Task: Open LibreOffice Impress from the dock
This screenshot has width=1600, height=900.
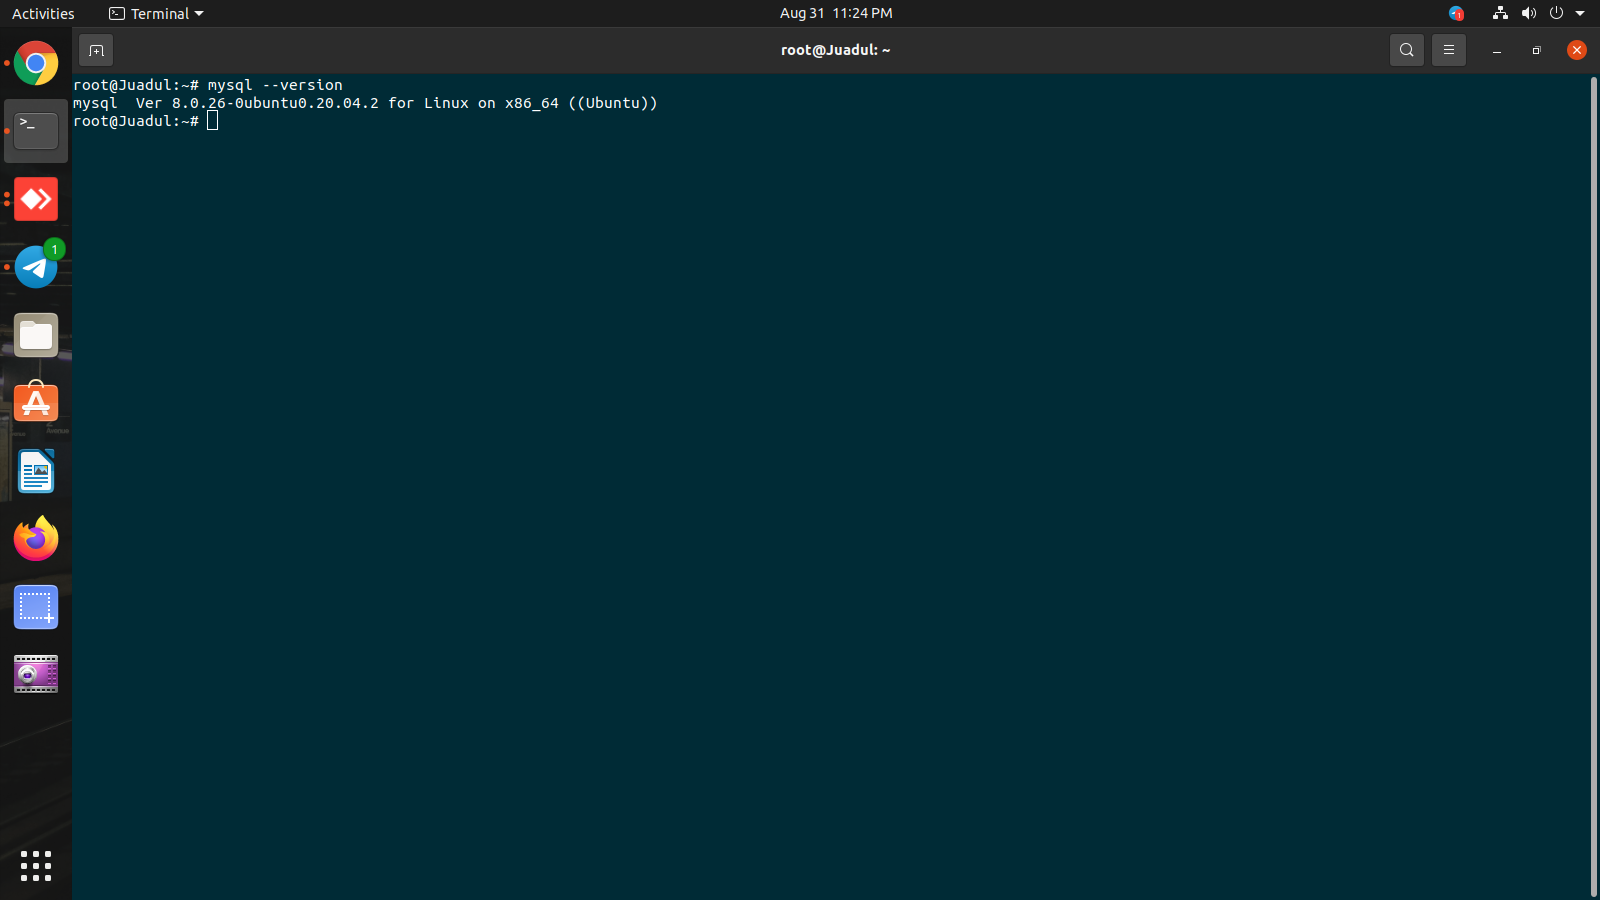Action: coord(36,471)
